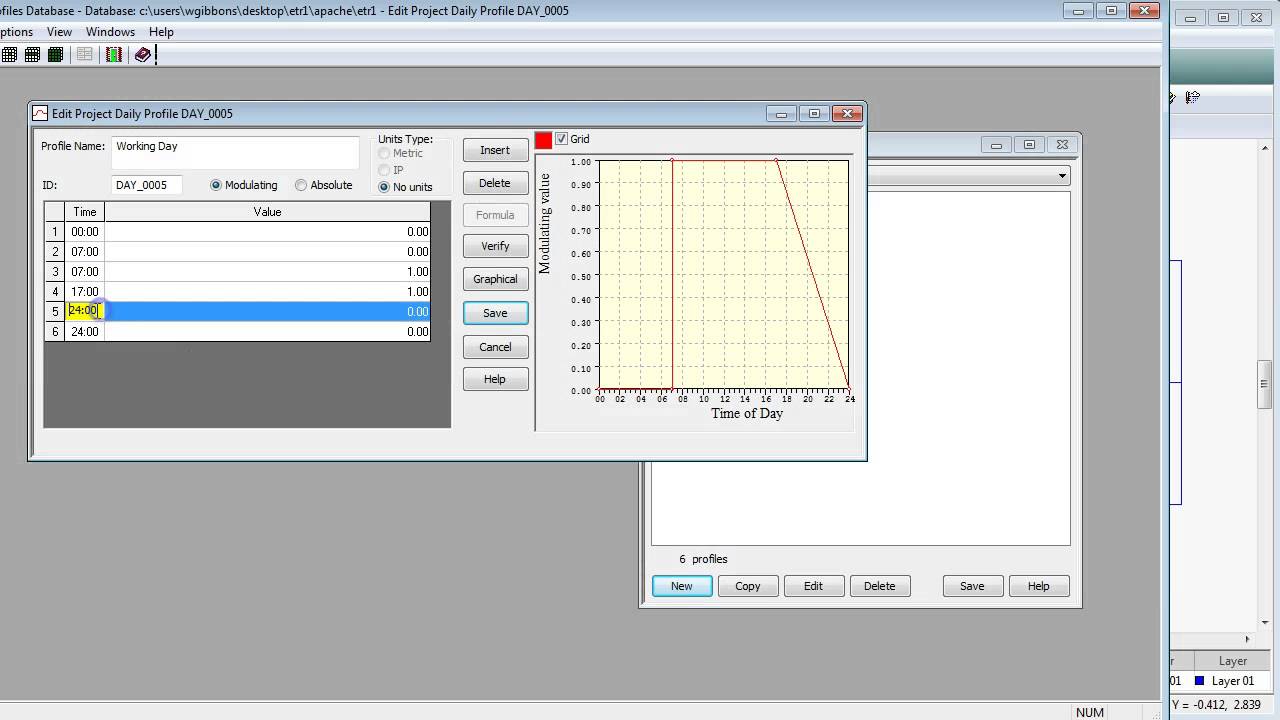Click the 0.00 value cell in row 6
Viewport: 1280px width, 720px height.
tap(267, 331)
